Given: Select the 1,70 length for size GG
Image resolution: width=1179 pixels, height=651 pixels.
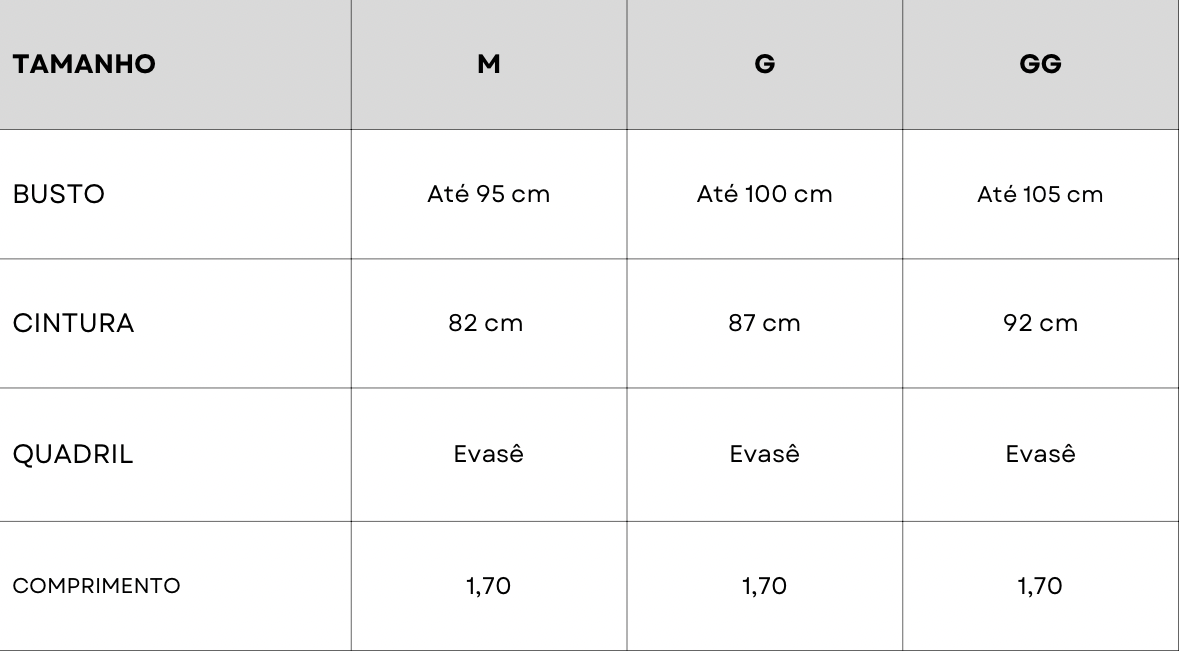Looking at the screenshot, I should pyautogui.click(x=1040, y=586).
